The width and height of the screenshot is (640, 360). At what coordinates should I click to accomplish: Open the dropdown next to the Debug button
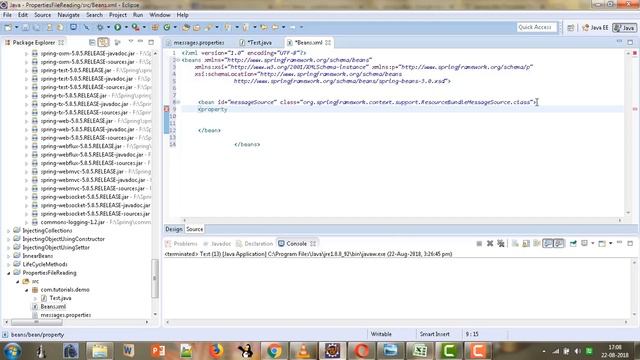tap(108, 27)
